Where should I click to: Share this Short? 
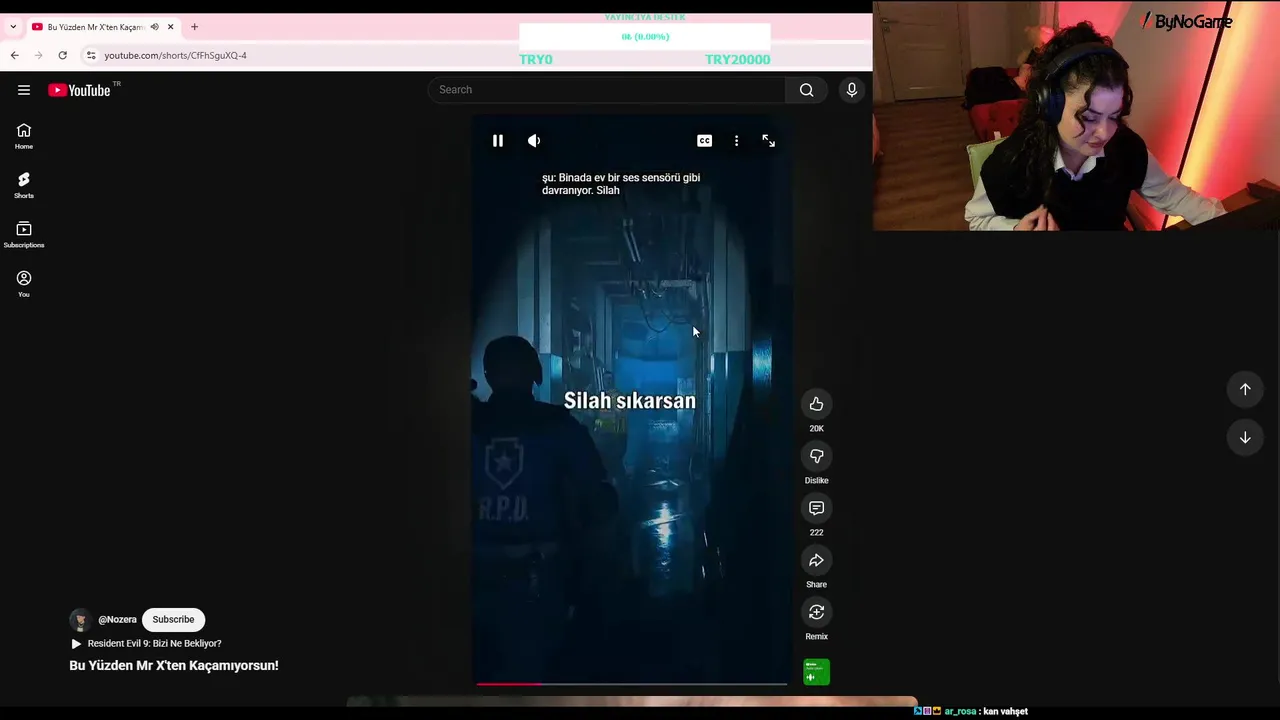click(x=817, y=560)
